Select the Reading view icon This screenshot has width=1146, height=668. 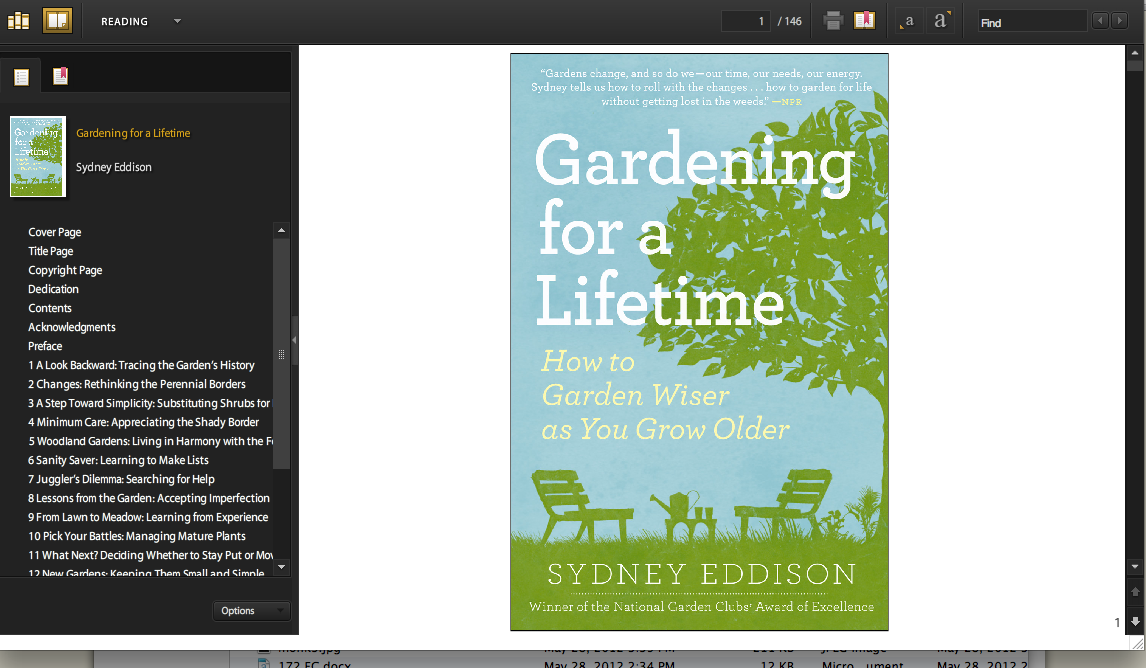point(57,20)
